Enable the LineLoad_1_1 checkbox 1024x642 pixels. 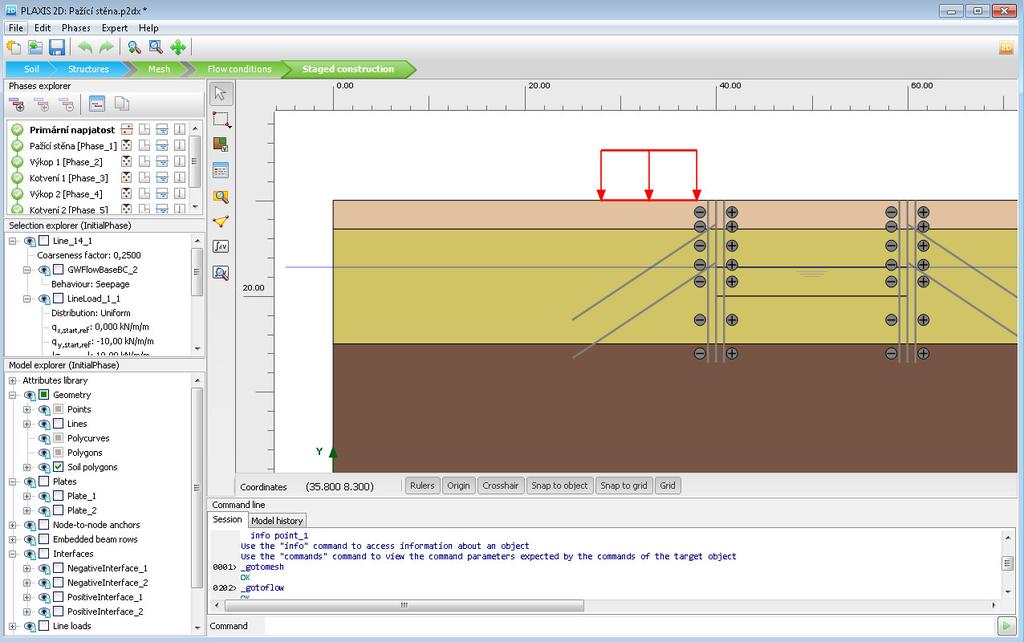coord(58,298)
